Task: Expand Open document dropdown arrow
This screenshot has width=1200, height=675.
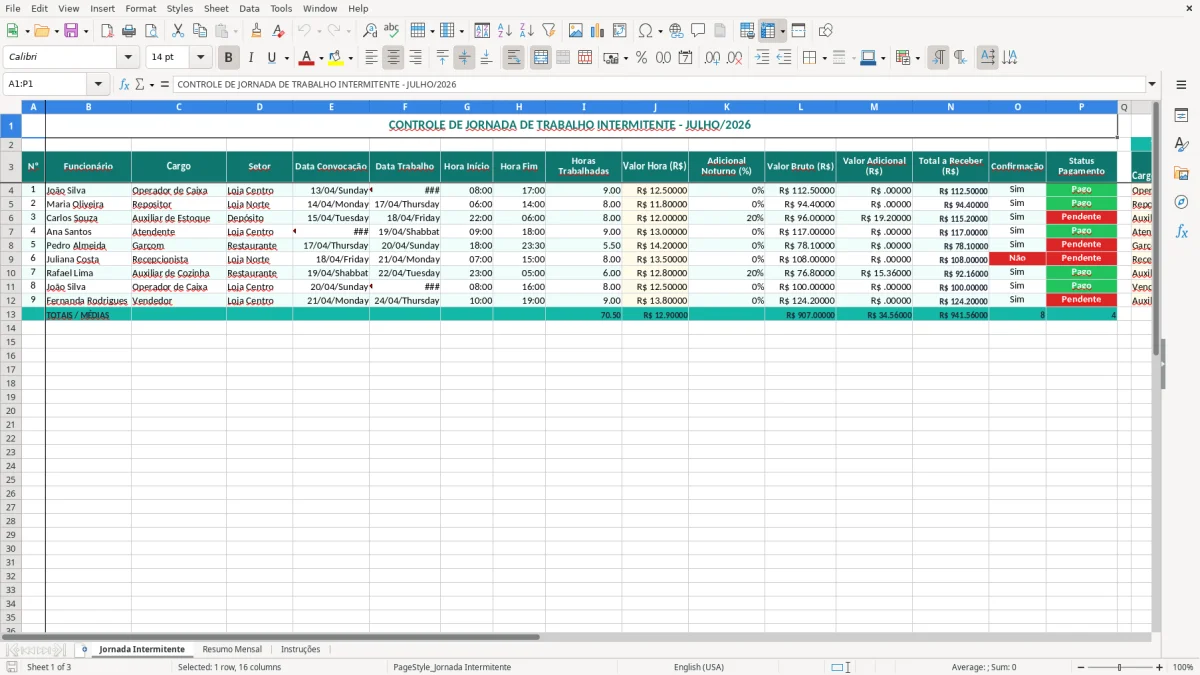Action: 54,31
